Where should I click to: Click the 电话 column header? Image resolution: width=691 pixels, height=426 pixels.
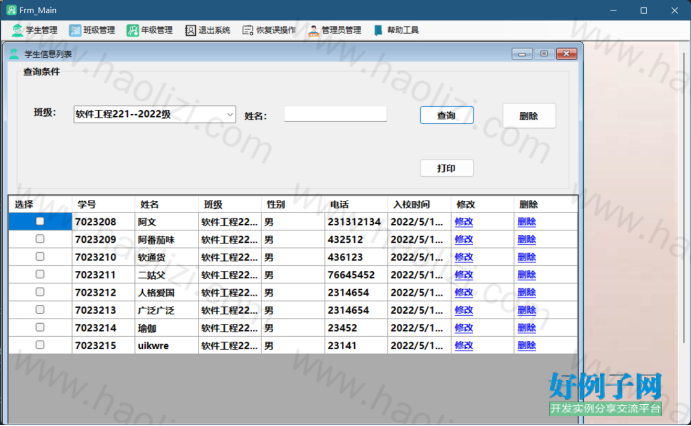coord(356,204)
